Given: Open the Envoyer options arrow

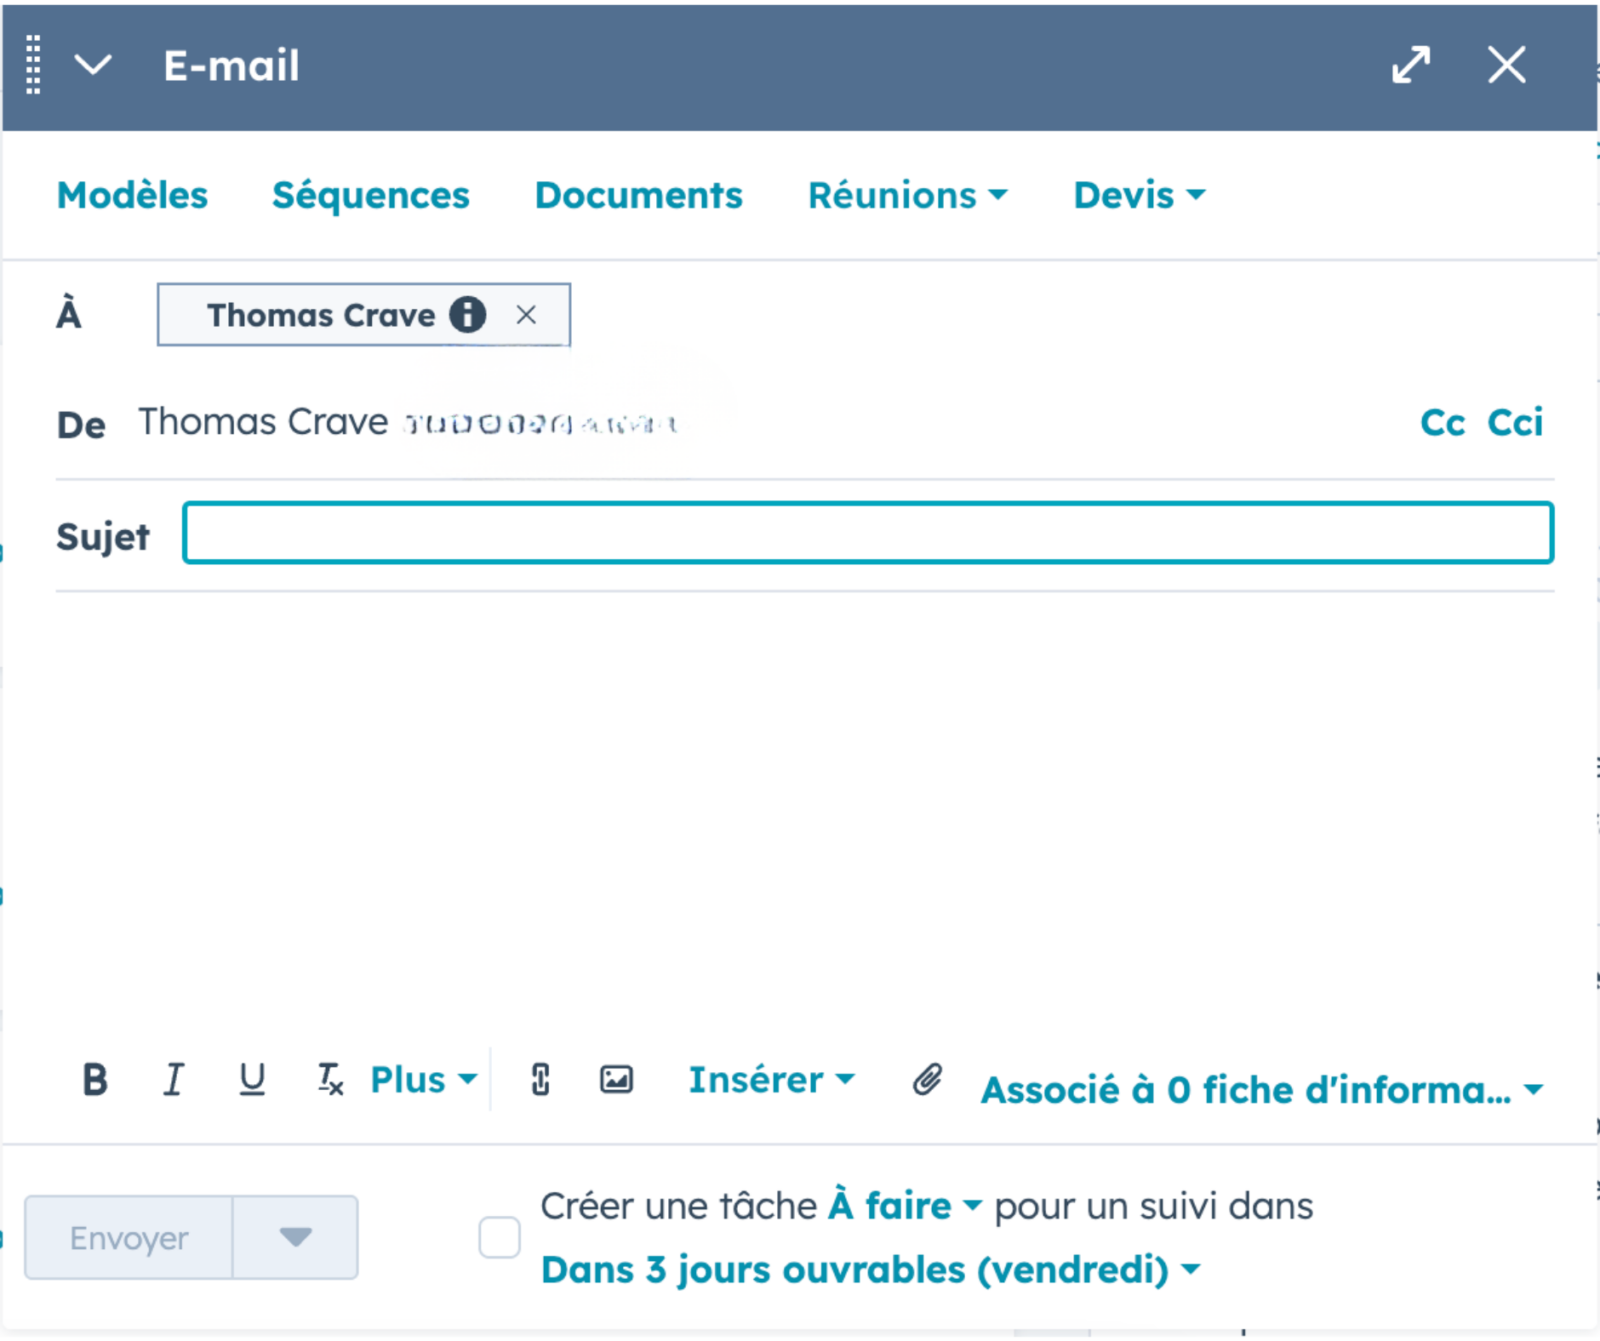Looking at the screenshot, I should pyautogui.click(x=295, y=1238).
